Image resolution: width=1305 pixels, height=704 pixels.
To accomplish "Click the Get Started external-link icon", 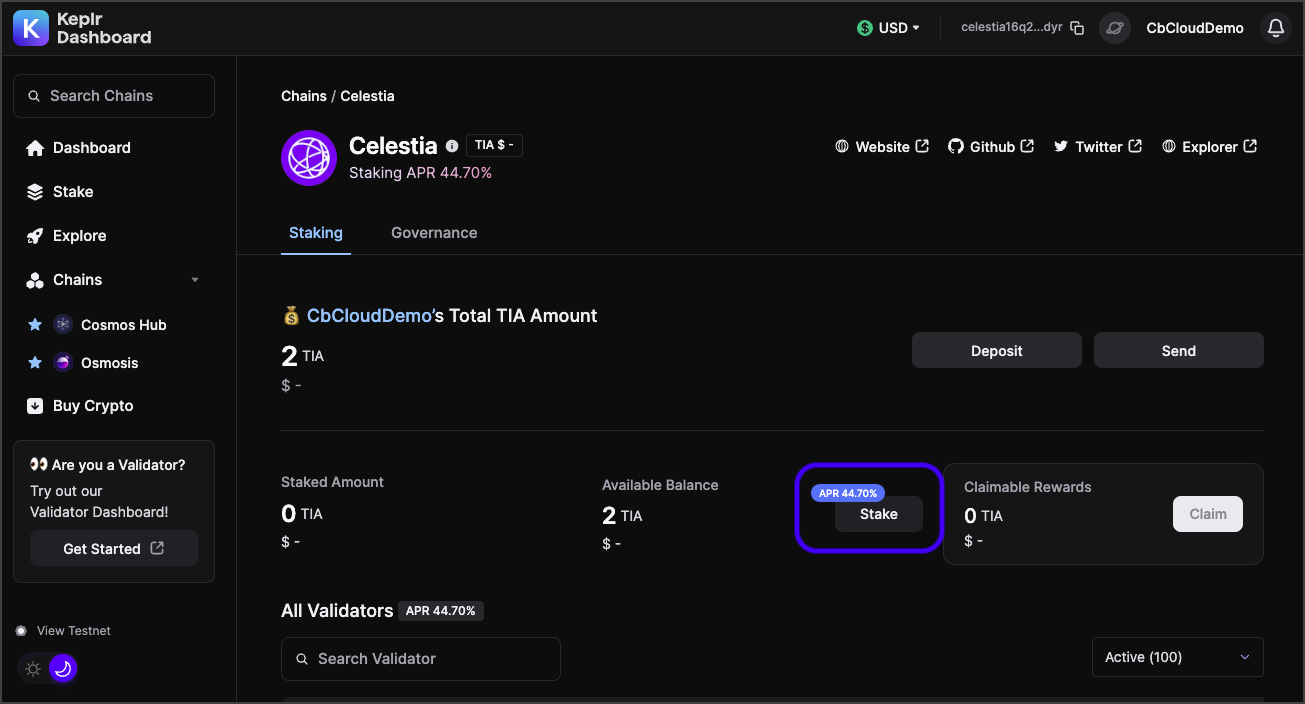I will 157,548.
